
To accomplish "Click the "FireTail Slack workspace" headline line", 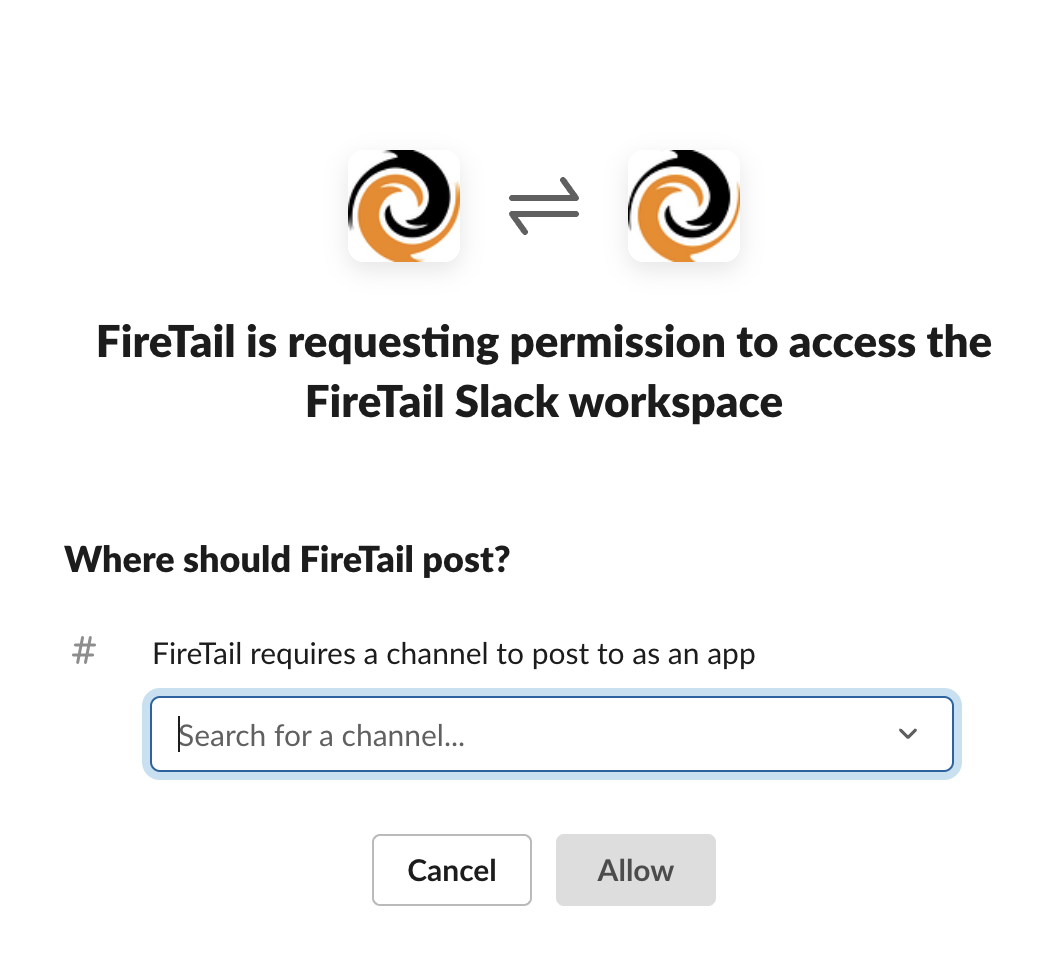I will tap(544, 402).
